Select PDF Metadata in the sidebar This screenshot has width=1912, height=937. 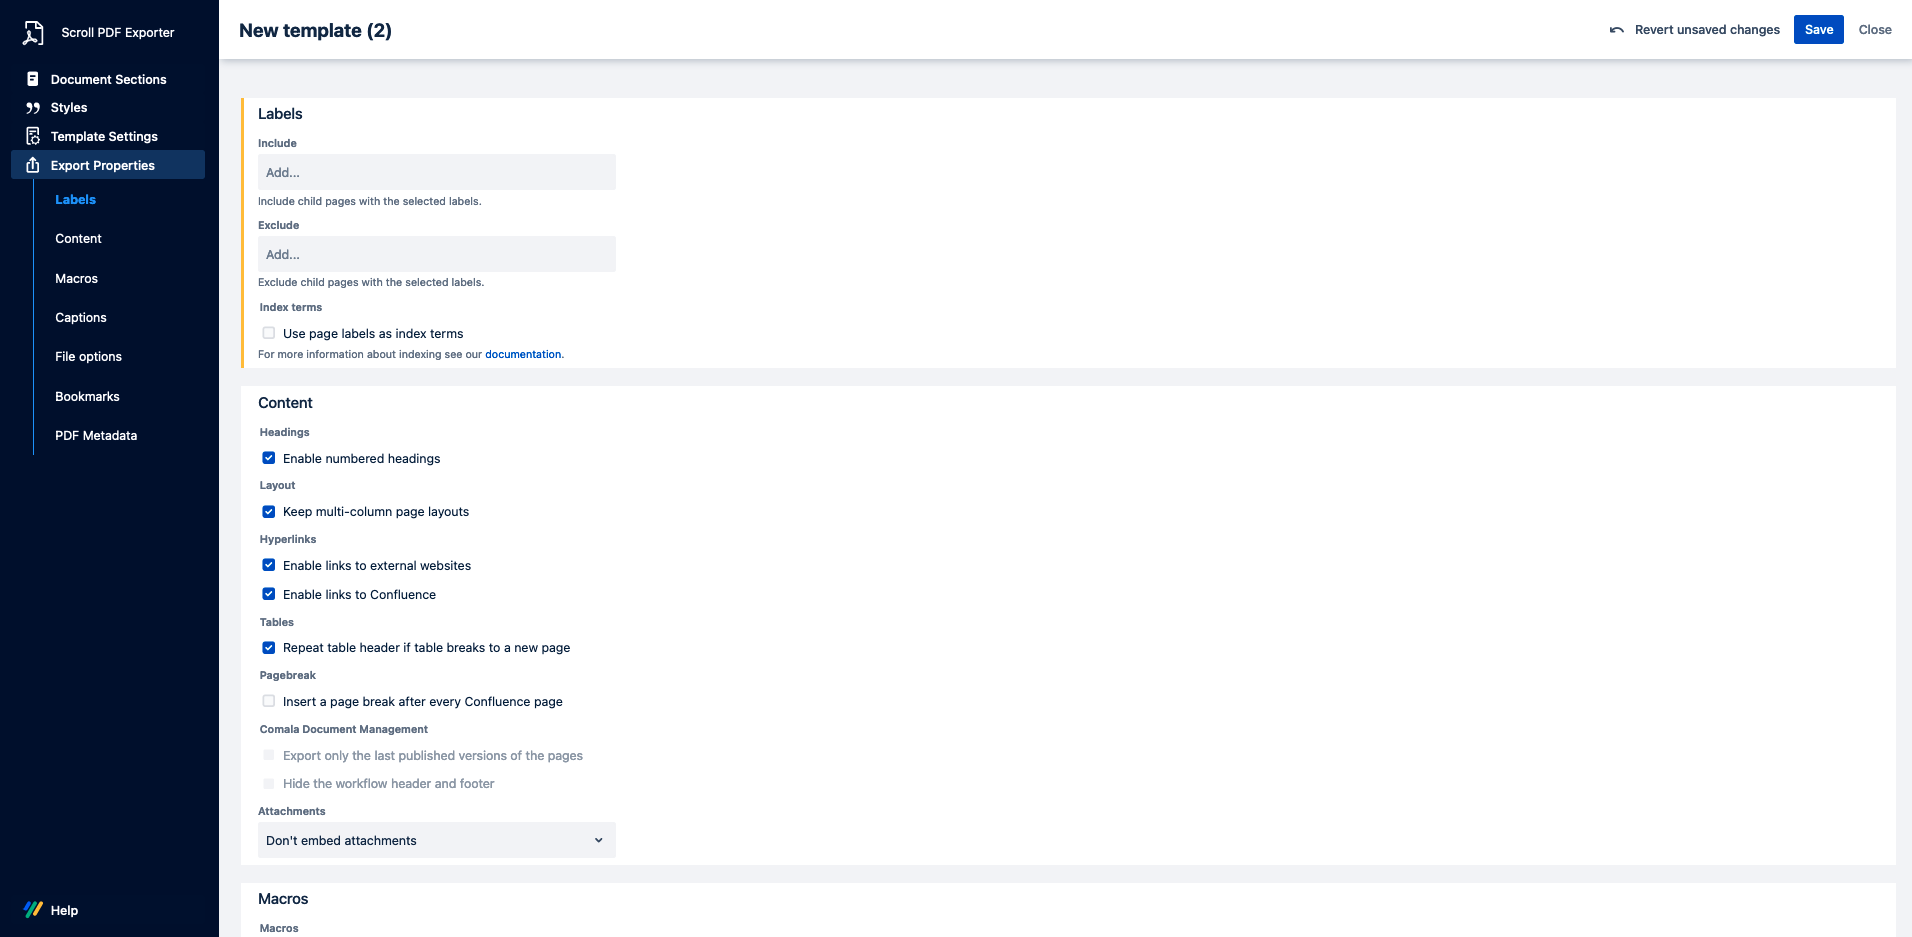tap(96, 436)
